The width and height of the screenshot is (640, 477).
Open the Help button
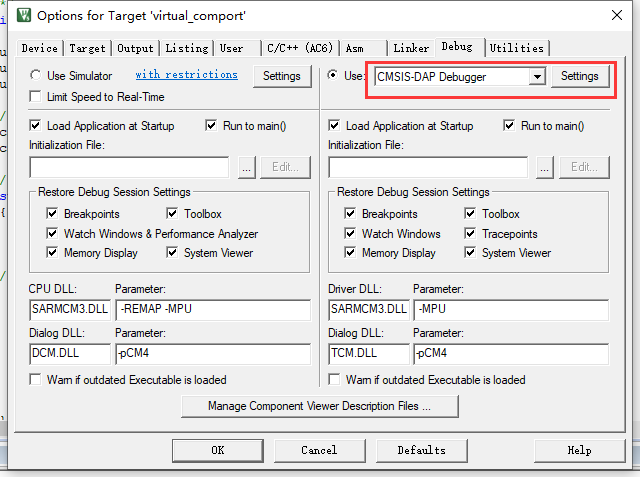tap(579, 450)
